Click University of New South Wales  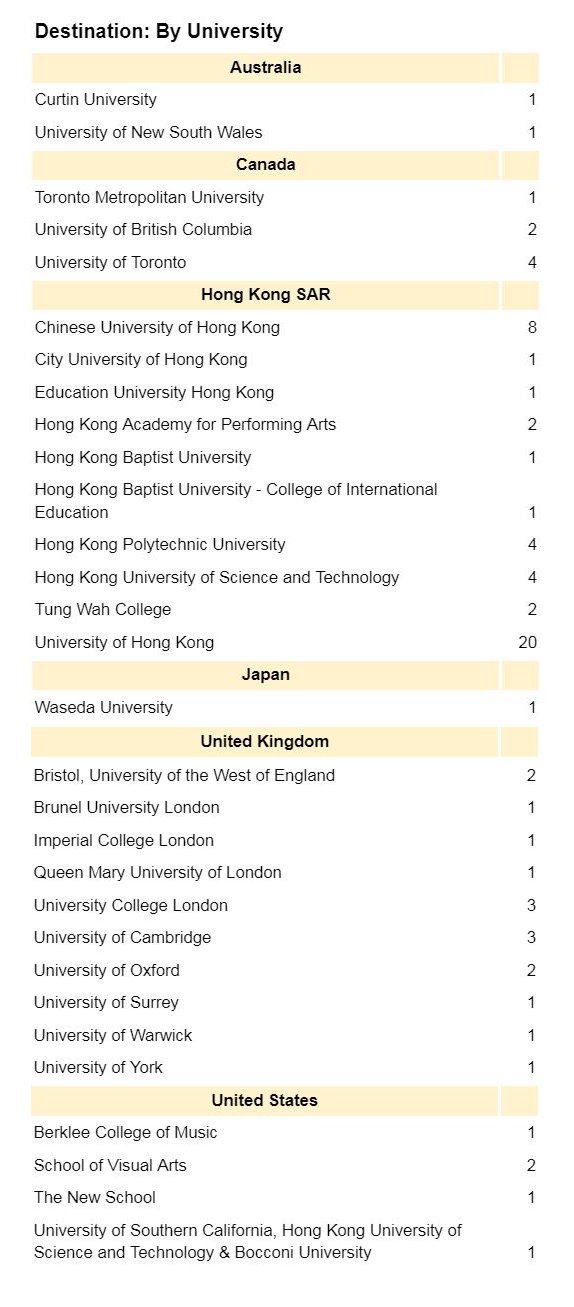pyautogui.click(x=148, y=132)
